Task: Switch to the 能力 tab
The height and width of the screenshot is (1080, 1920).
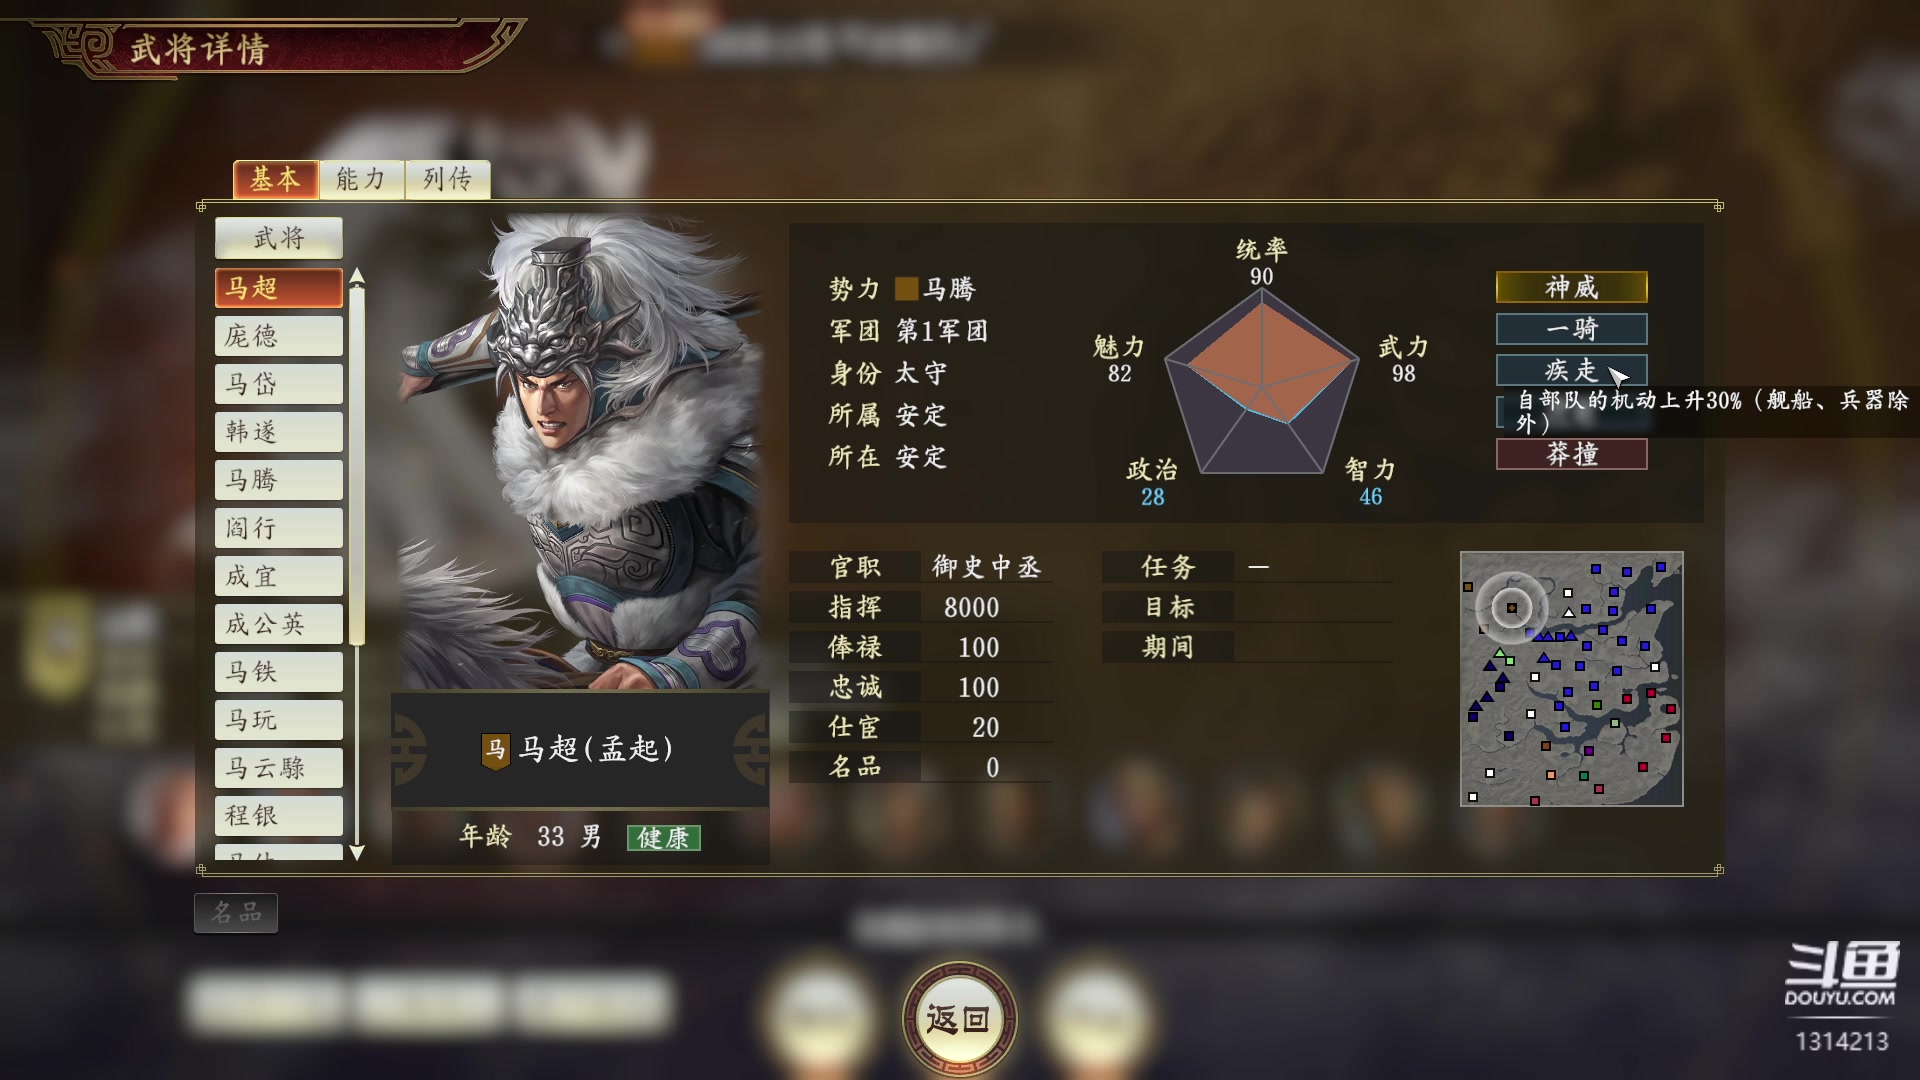Action: click(x=361, y=179)
